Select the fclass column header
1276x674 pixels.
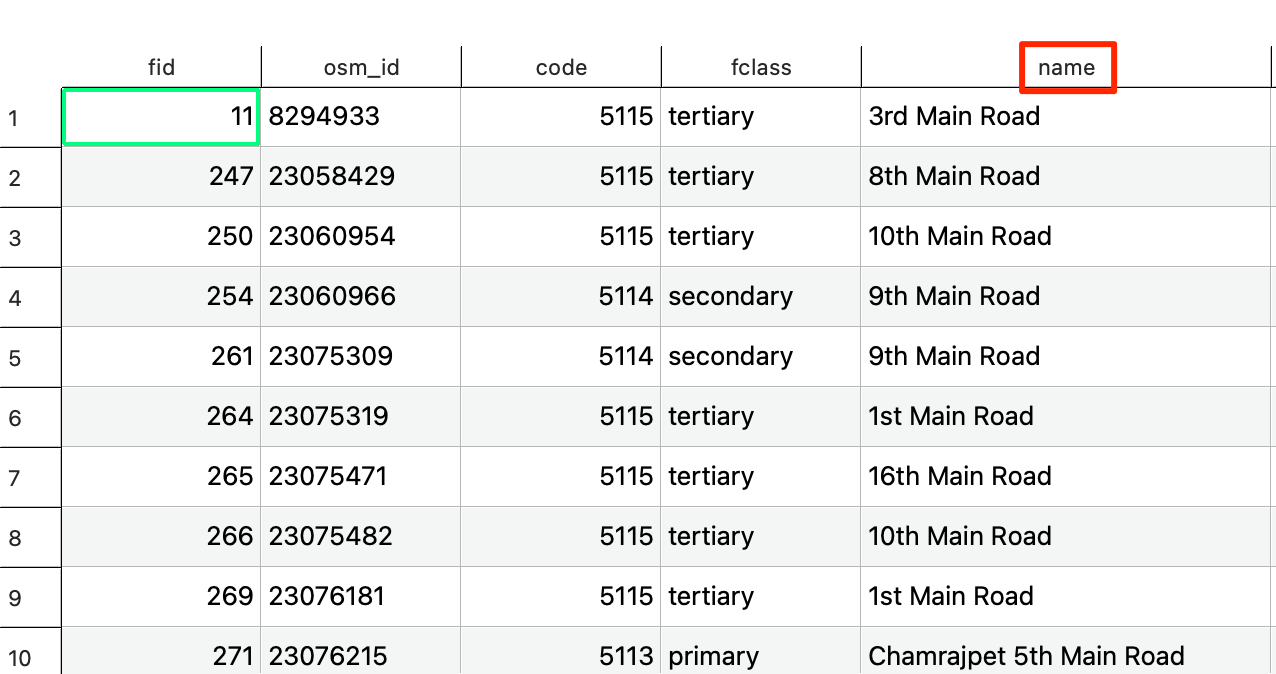point(761,68)
